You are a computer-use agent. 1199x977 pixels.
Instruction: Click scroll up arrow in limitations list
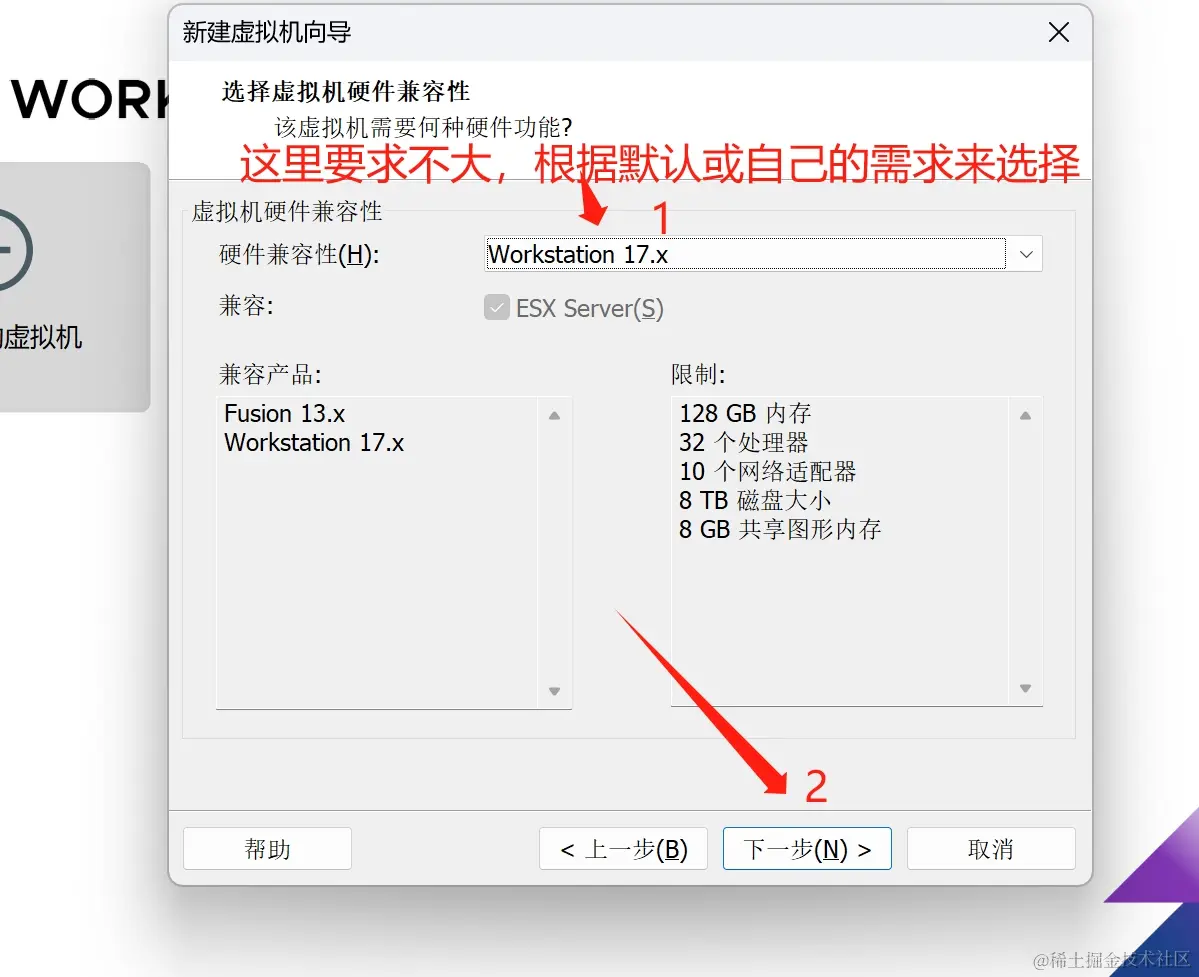pos(1025,416)
